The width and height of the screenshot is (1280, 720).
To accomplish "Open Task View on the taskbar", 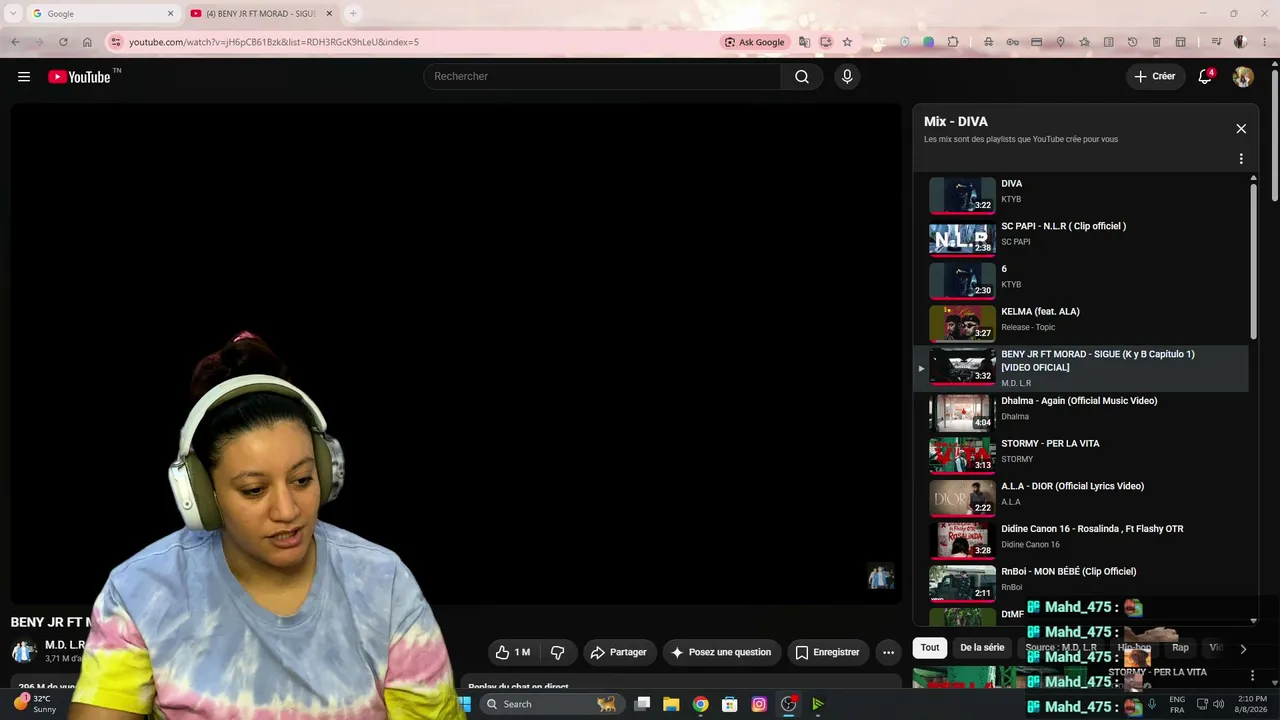I will click(643, 704).
